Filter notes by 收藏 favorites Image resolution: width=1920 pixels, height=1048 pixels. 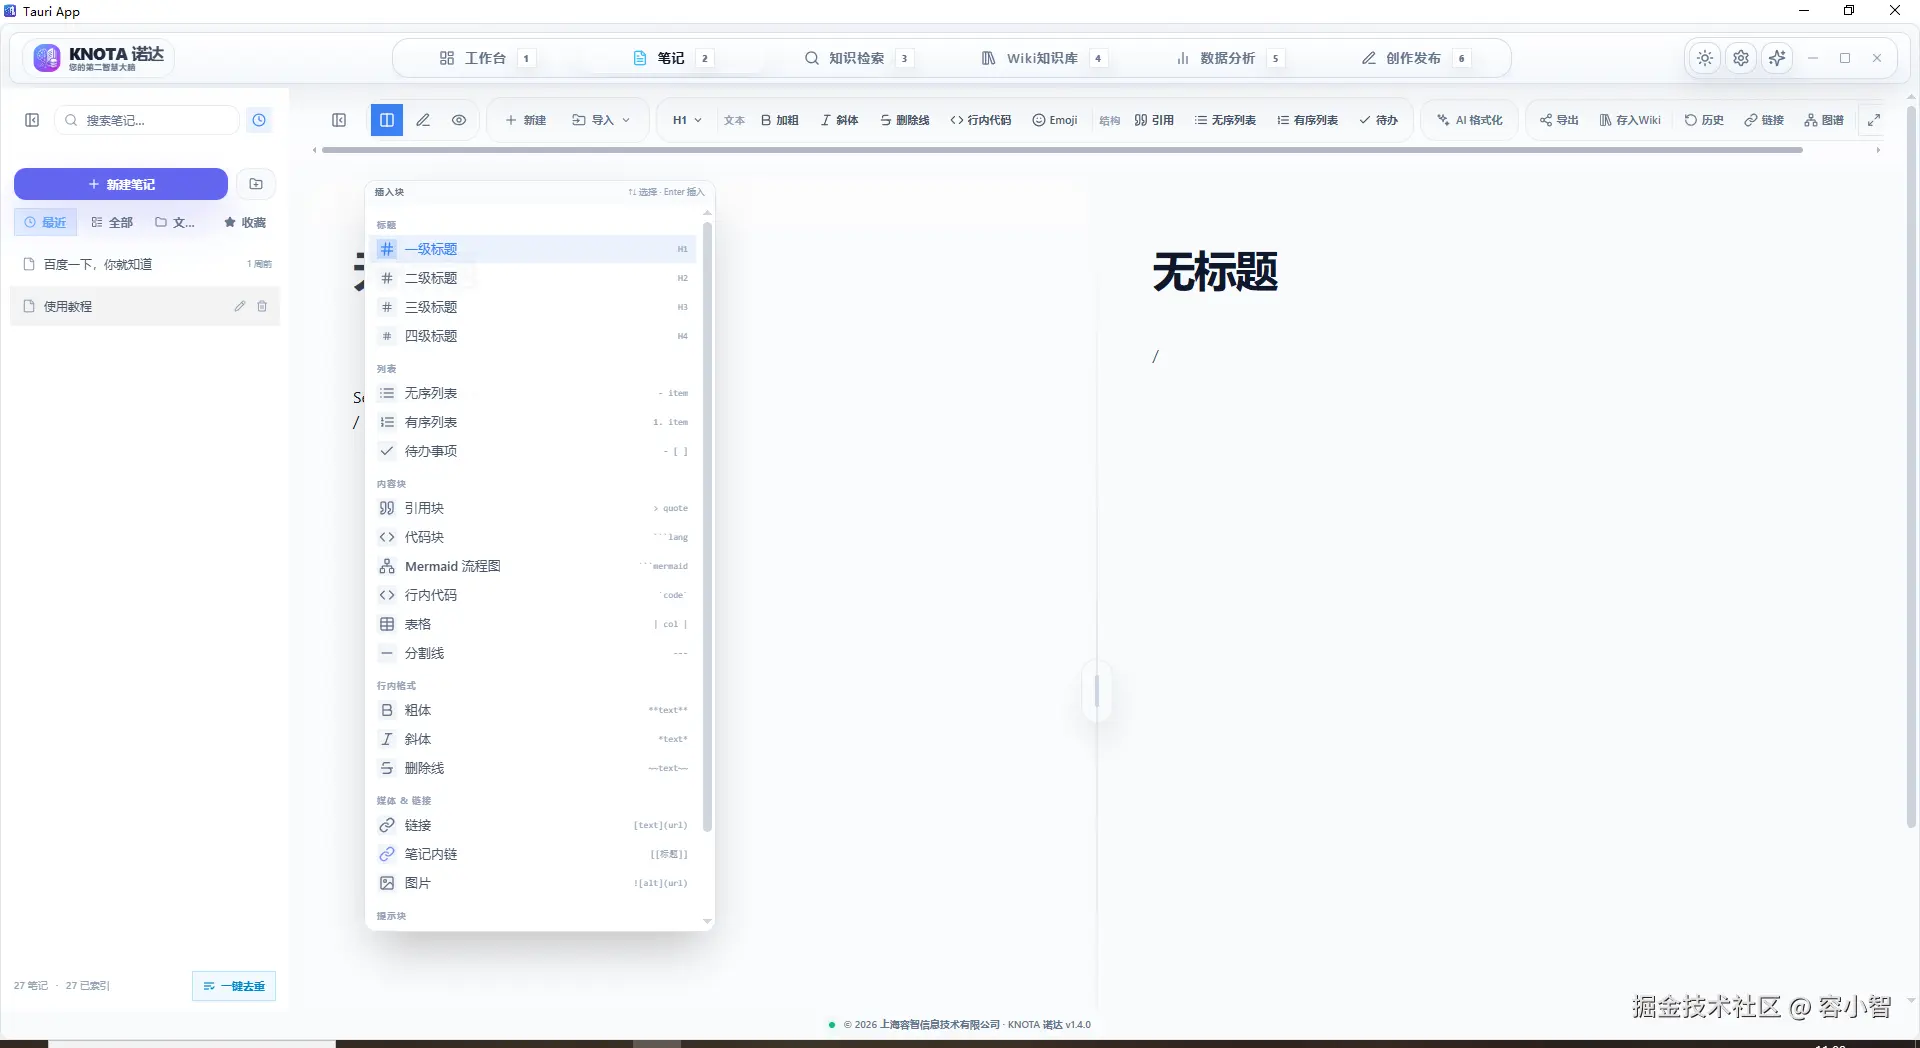point(245,222)
